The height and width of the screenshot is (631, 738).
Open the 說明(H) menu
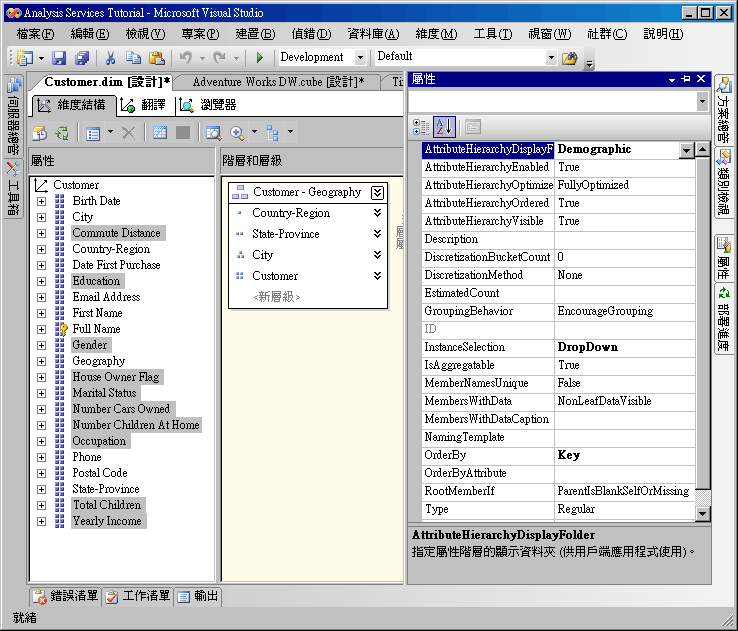[663, 34]
